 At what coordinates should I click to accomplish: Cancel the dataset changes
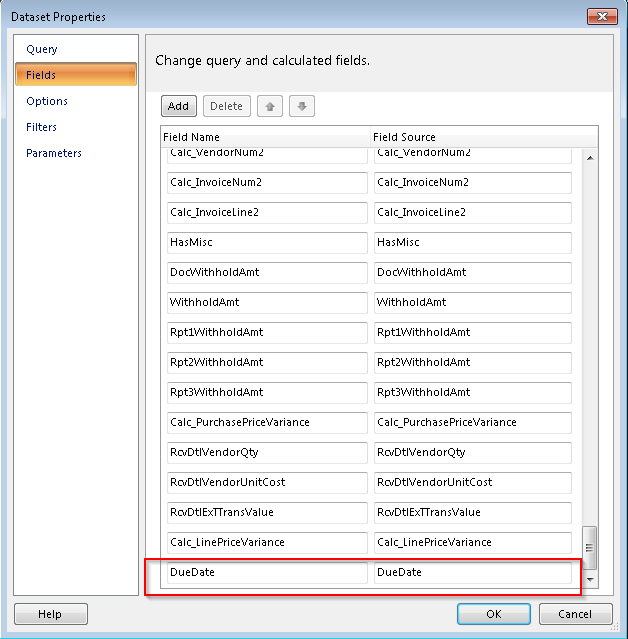(x=575, y=614)
